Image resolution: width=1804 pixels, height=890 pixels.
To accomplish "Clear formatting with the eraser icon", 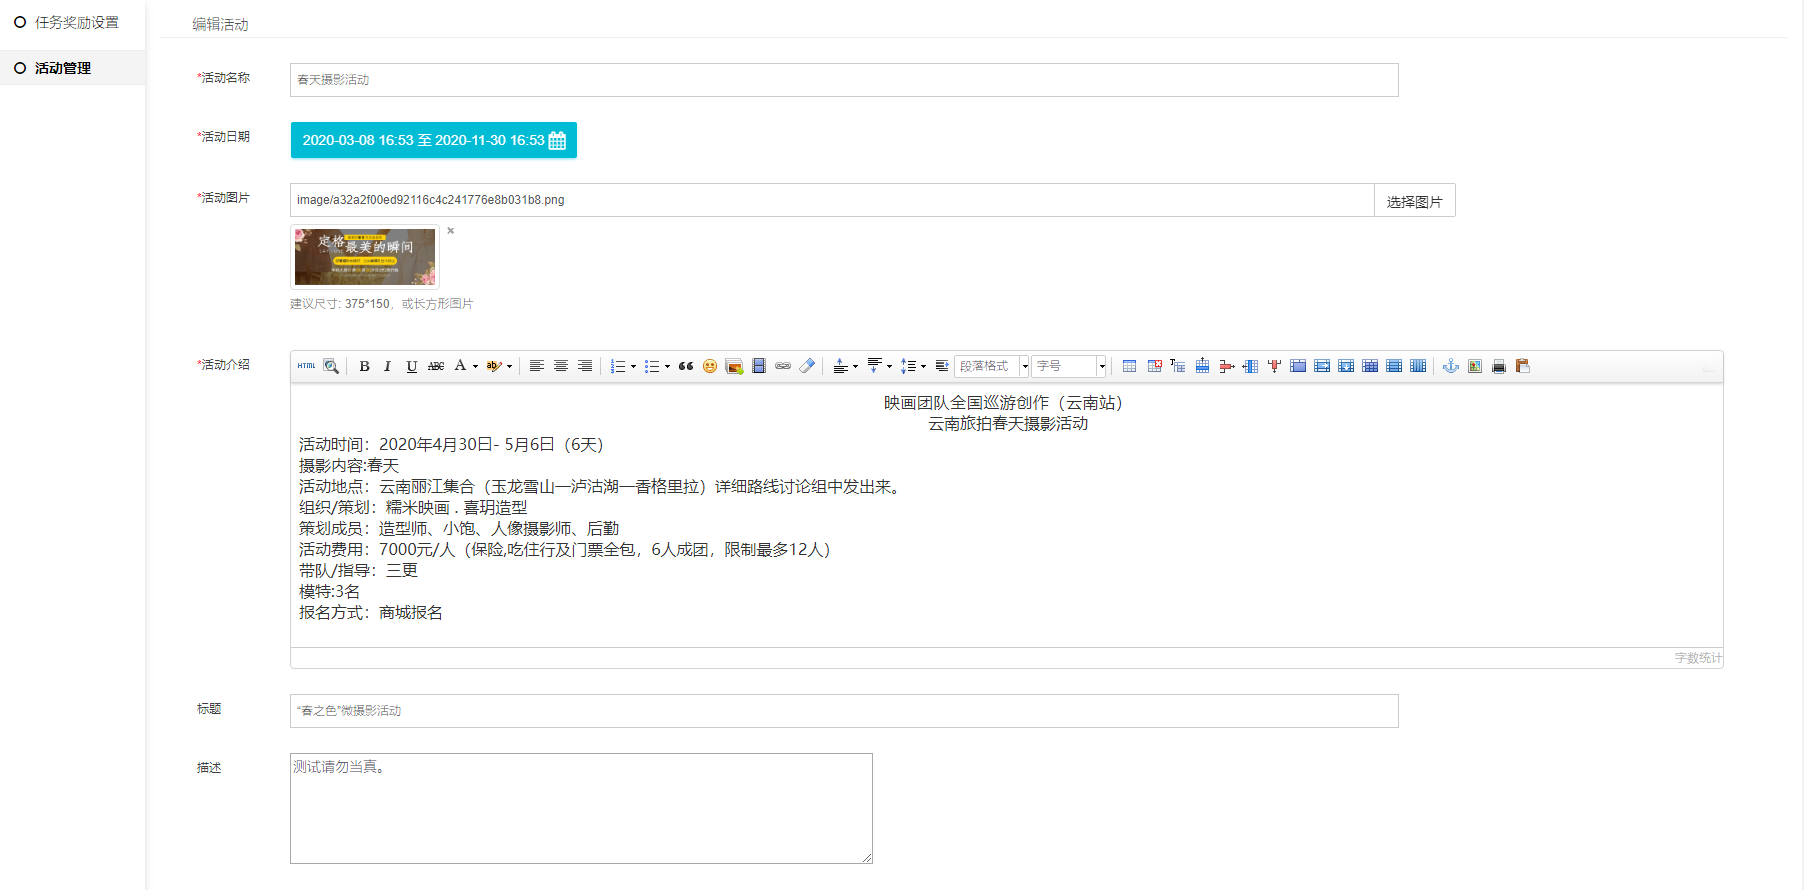I will [x=807, y=366].
